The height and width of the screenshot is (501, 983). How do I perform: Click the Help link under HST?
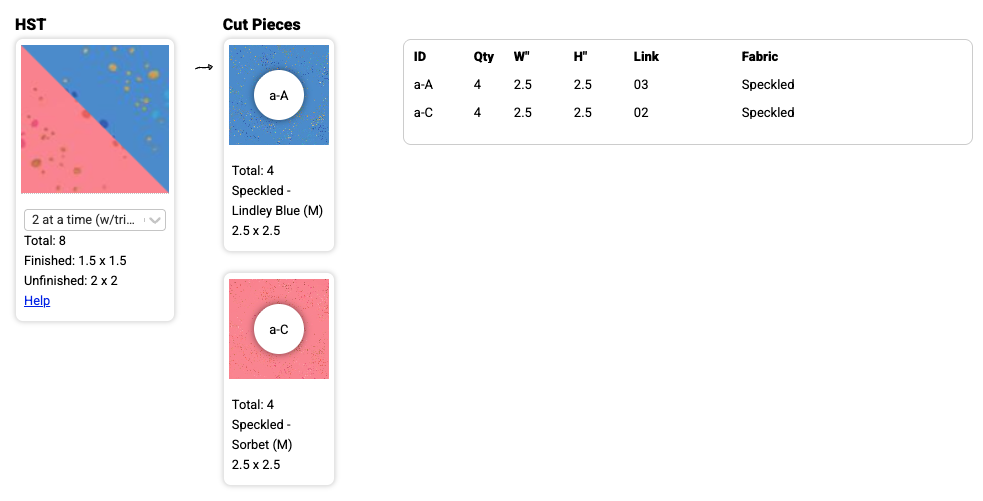coord(37,301)
